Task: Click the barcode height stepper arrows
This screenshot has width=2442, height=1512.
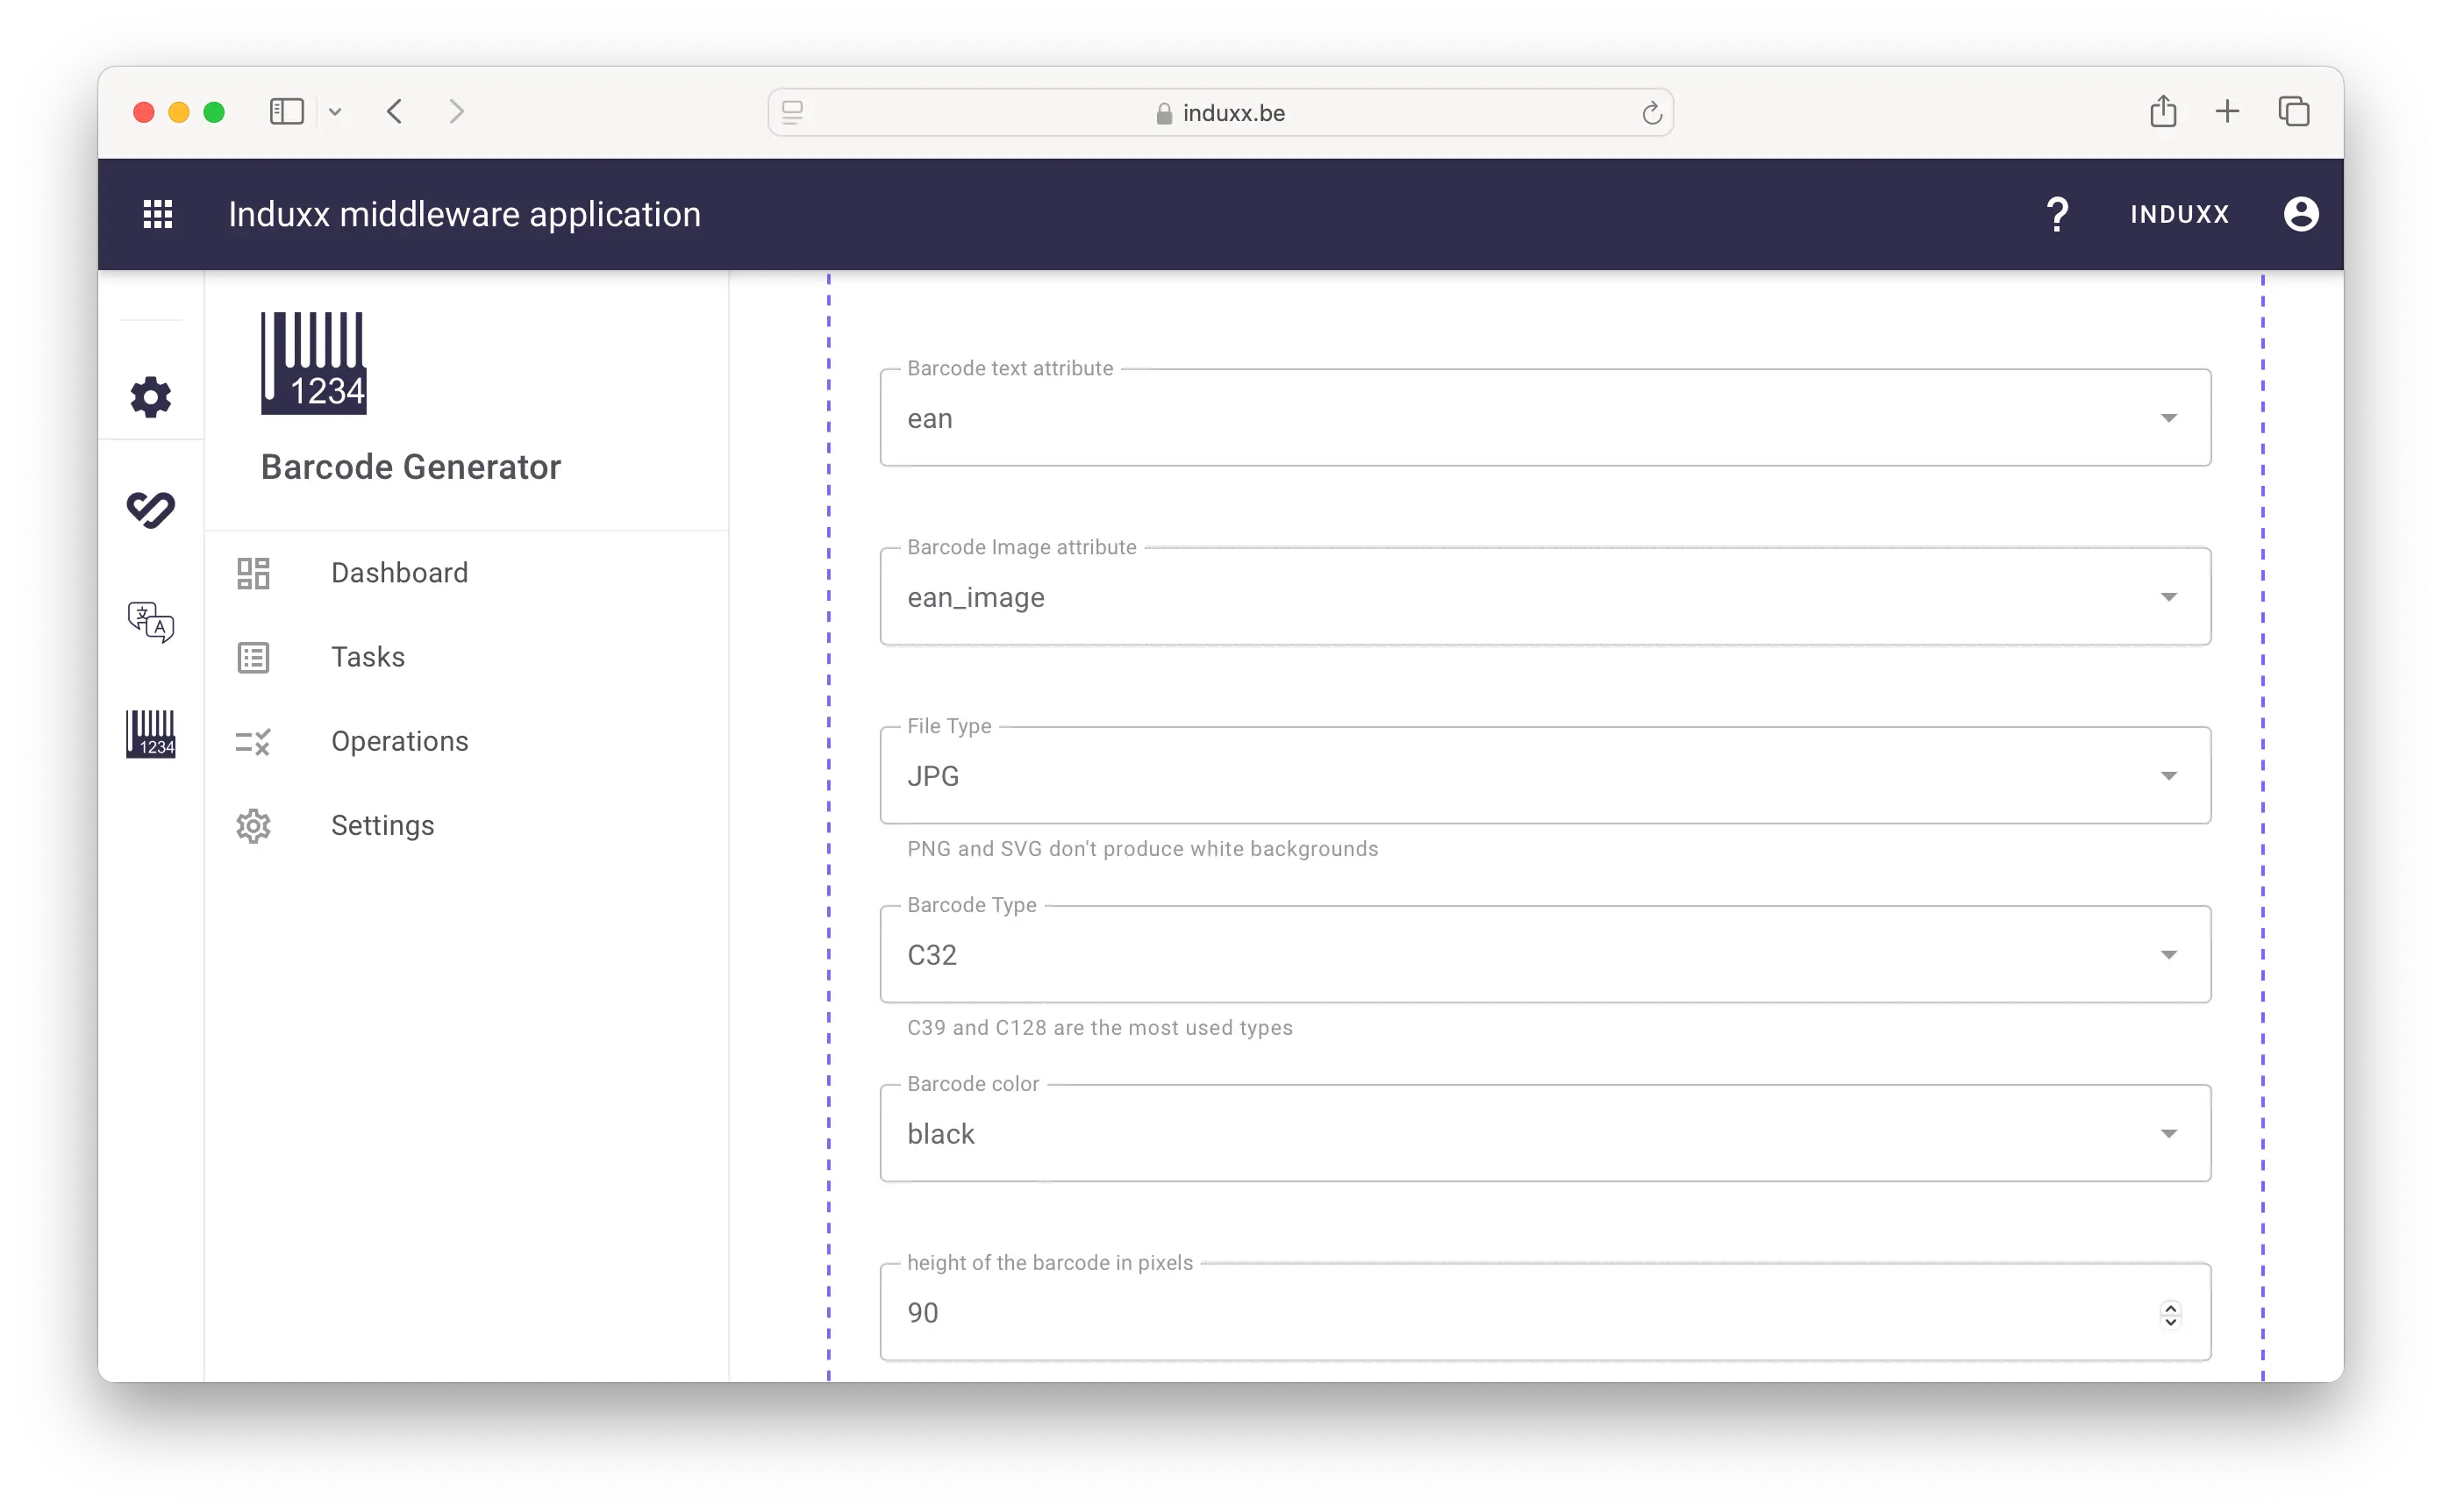Action: [2170, 1313]
